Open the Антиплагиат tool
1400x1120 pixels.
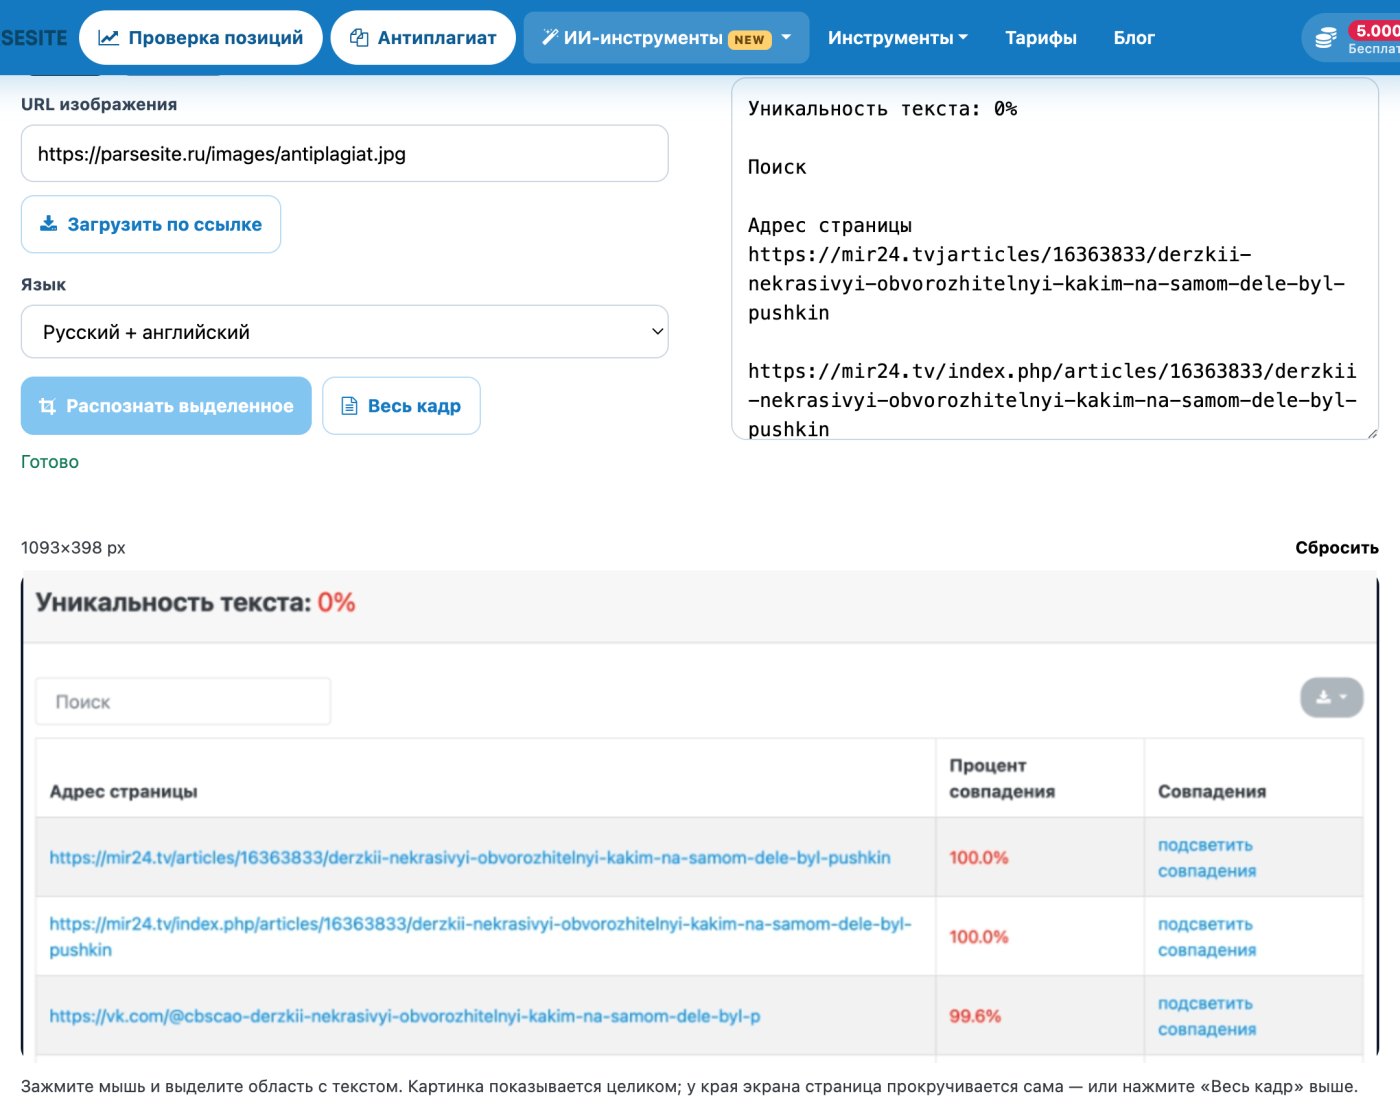(423, 38)
